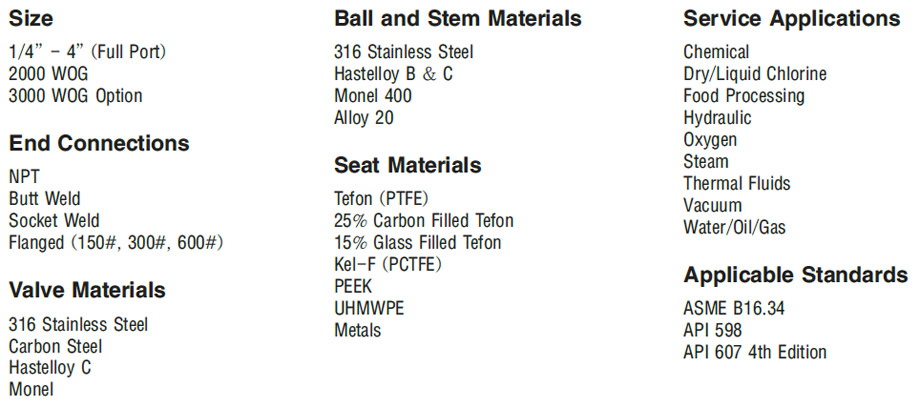Click the Kel-F (PCTFE) entry

(x=388, y=265)
